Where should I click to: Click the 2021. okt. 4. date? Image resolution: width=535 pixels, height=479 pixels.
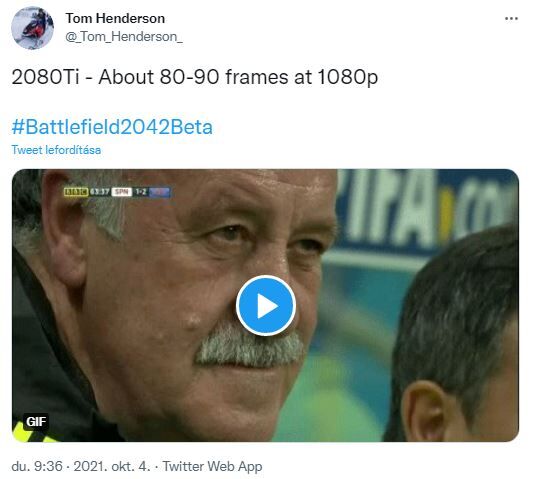pyautogui.click(x=112, y=466)
